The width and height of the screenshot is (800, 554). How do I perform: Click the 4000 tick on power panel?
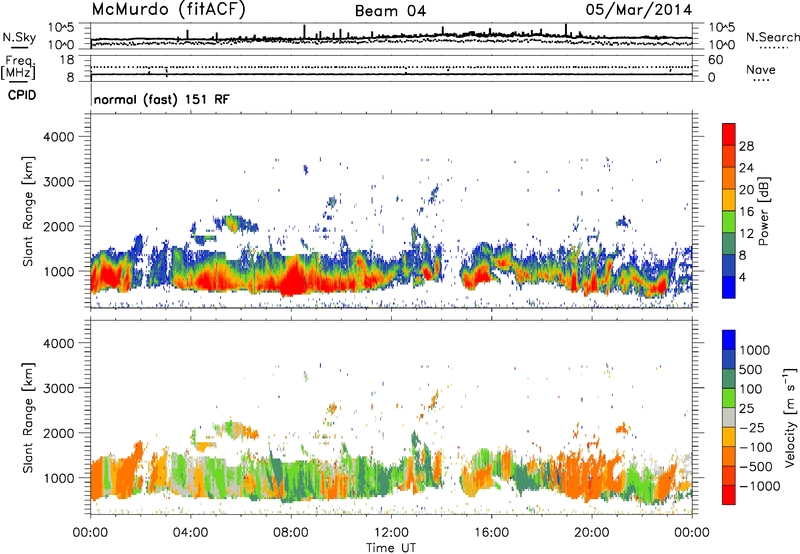pyautogui.click(x=59, y=137)
